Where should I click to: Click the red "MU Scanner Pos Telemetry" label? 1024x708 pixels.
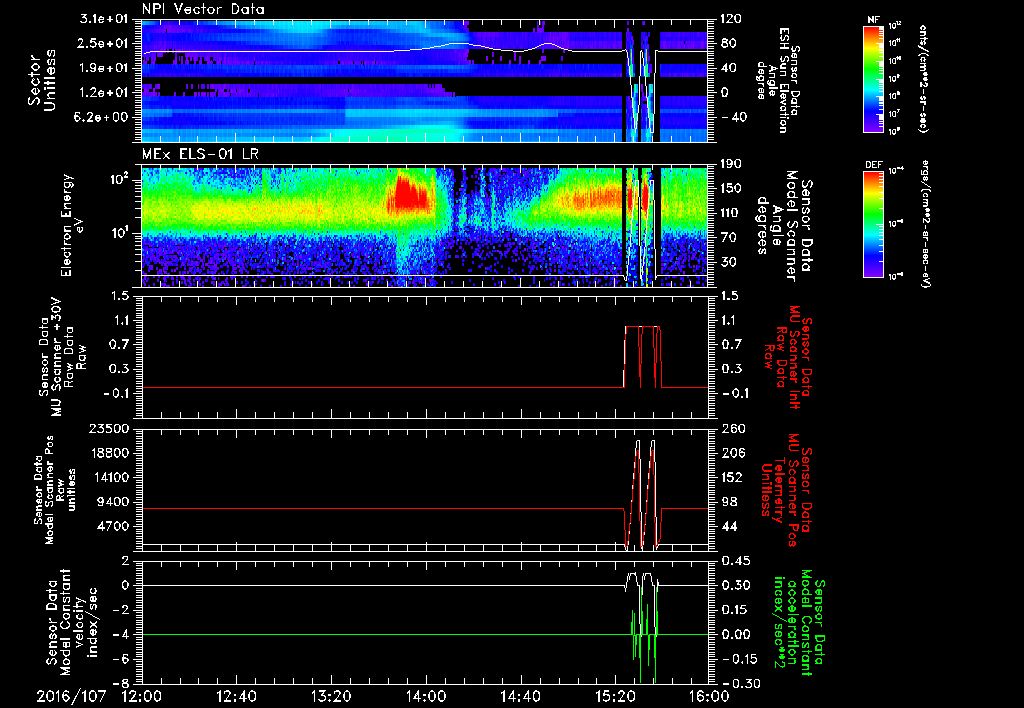tap(787, 490)
